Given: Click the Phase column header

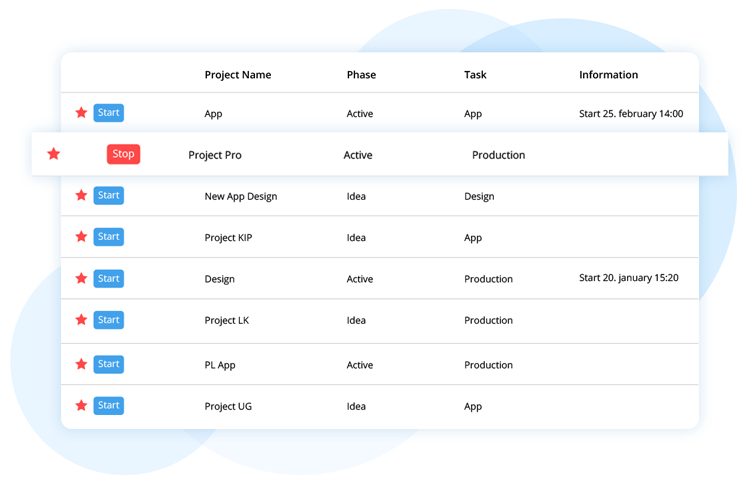Looking at the screenshot, I should pos(361,75).
